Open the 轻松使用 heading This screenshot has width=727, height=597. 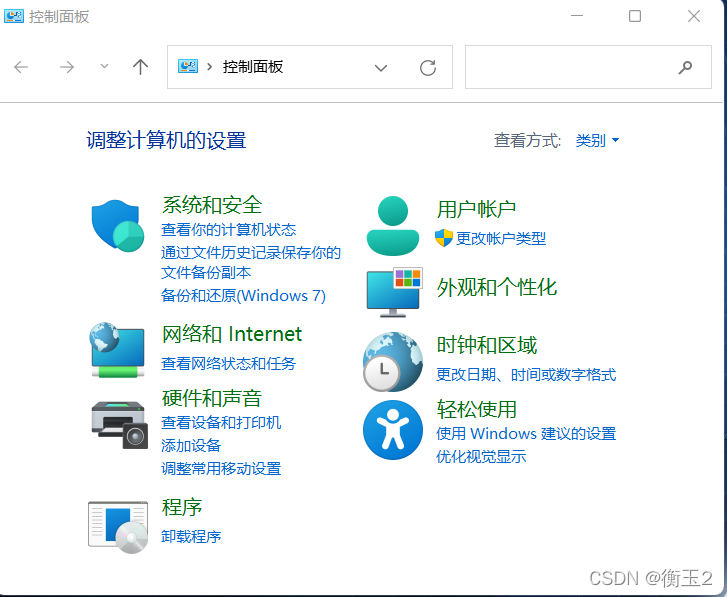(476, 409)
